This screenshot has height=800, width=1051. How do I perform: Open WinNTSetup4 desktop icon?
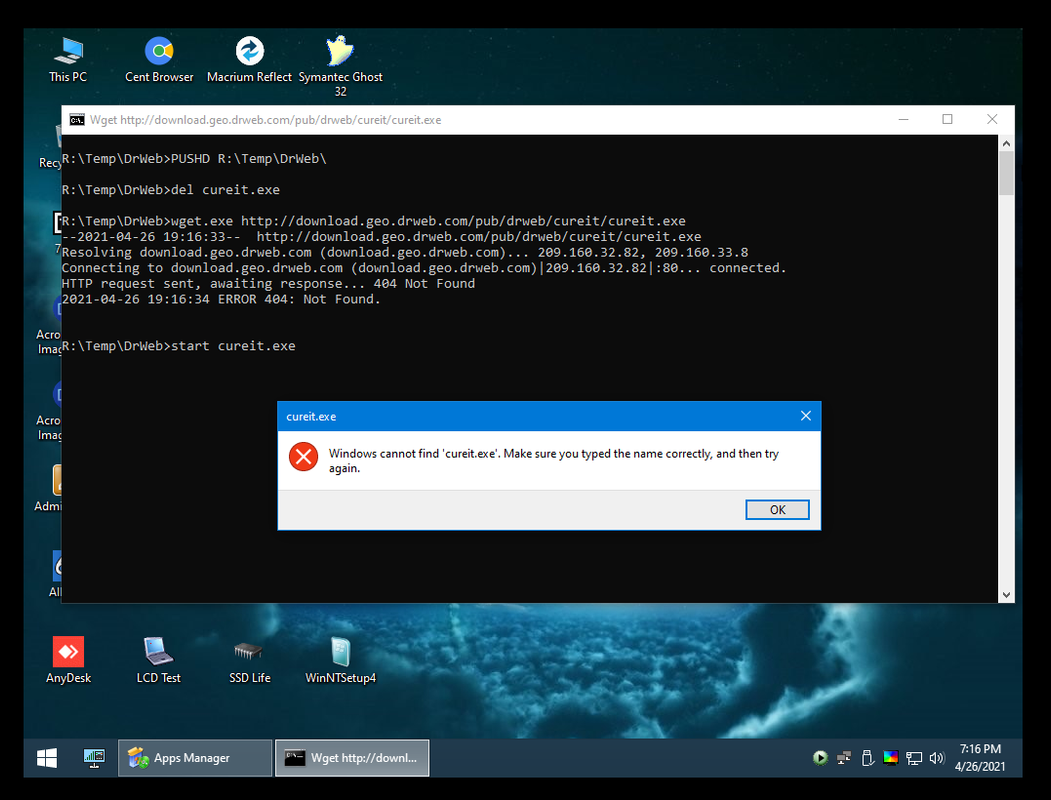[x=341, y=660]
